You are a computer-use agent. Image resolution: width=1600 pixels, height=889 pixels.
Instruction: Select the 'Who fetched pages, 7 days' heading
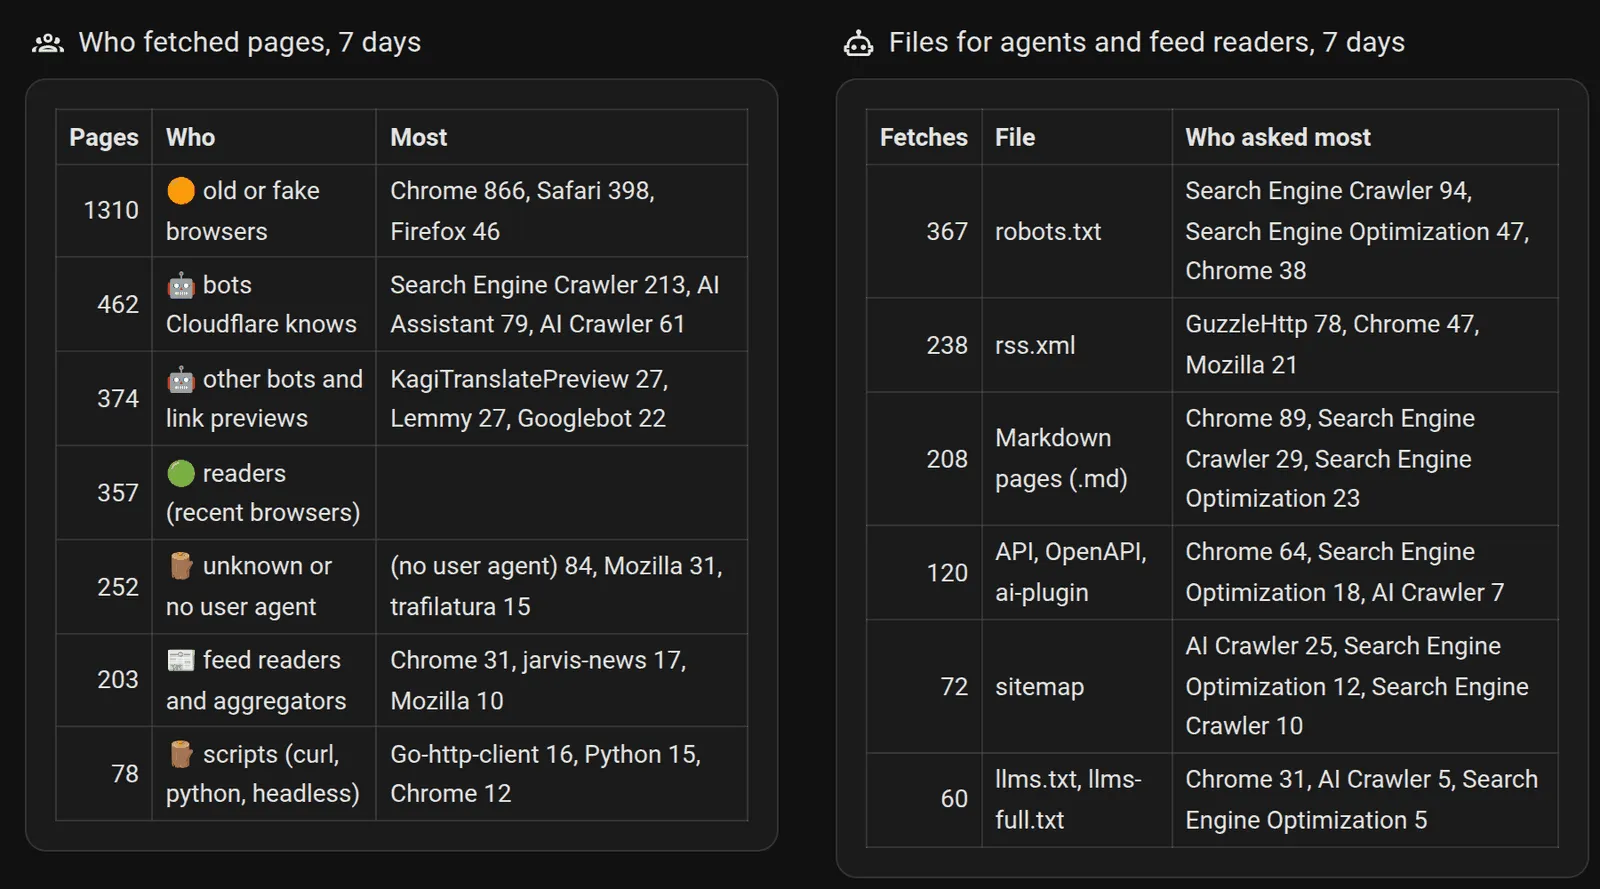250,42
